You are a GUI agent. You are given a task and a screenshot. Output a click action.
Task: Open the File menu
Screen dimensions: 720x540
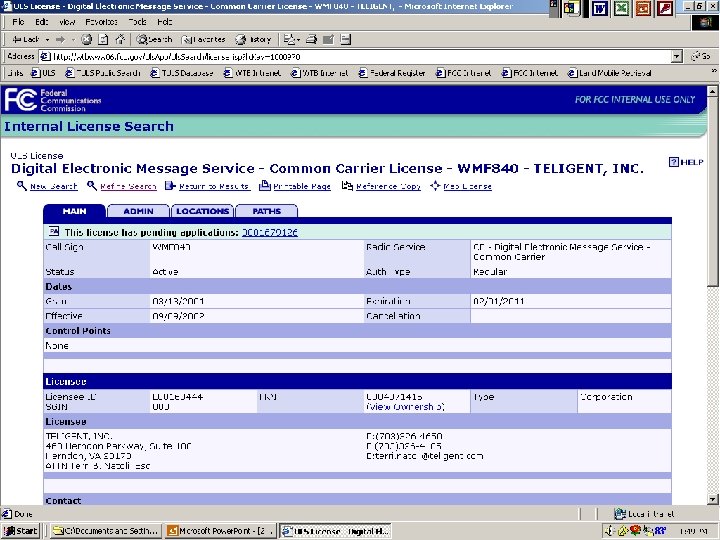tap(18, 22)
